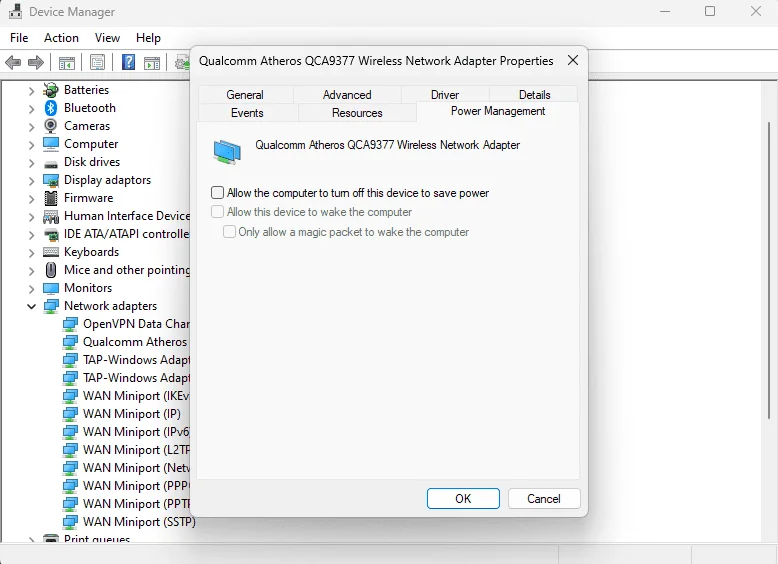The image size is (778, 564).
Task: Click the Cameras webcam icon
Action: pyautogui.click(x=51, y=126)
